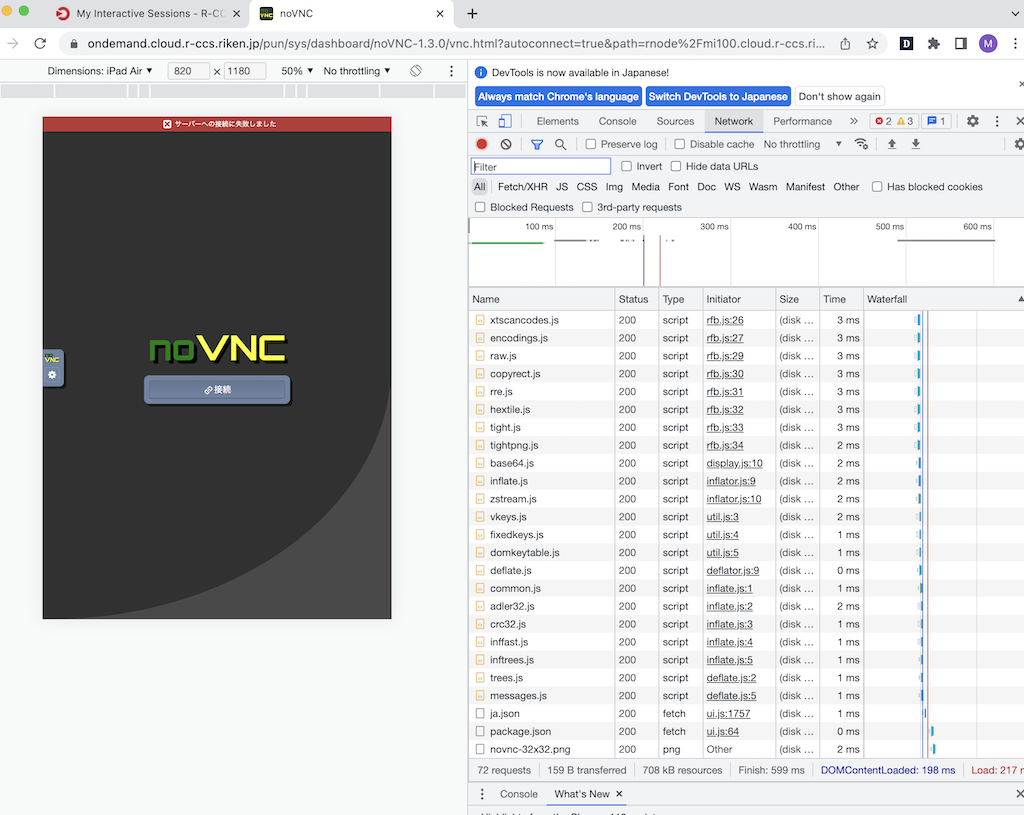Export HAR file with download arrow

coord(916,144)
